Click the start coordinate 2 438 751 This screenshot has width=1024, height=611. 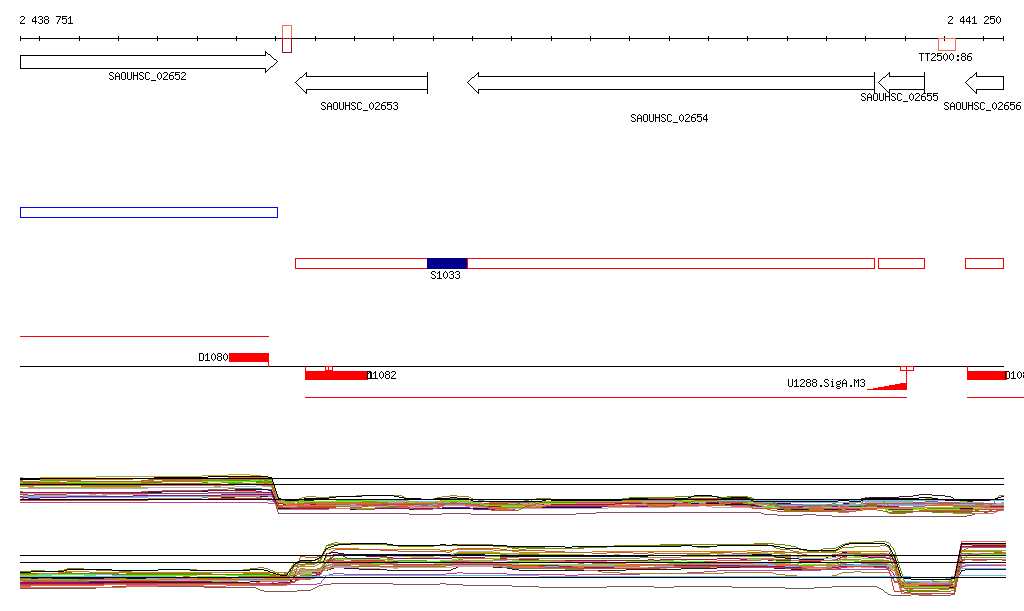(x=46, y=21)
